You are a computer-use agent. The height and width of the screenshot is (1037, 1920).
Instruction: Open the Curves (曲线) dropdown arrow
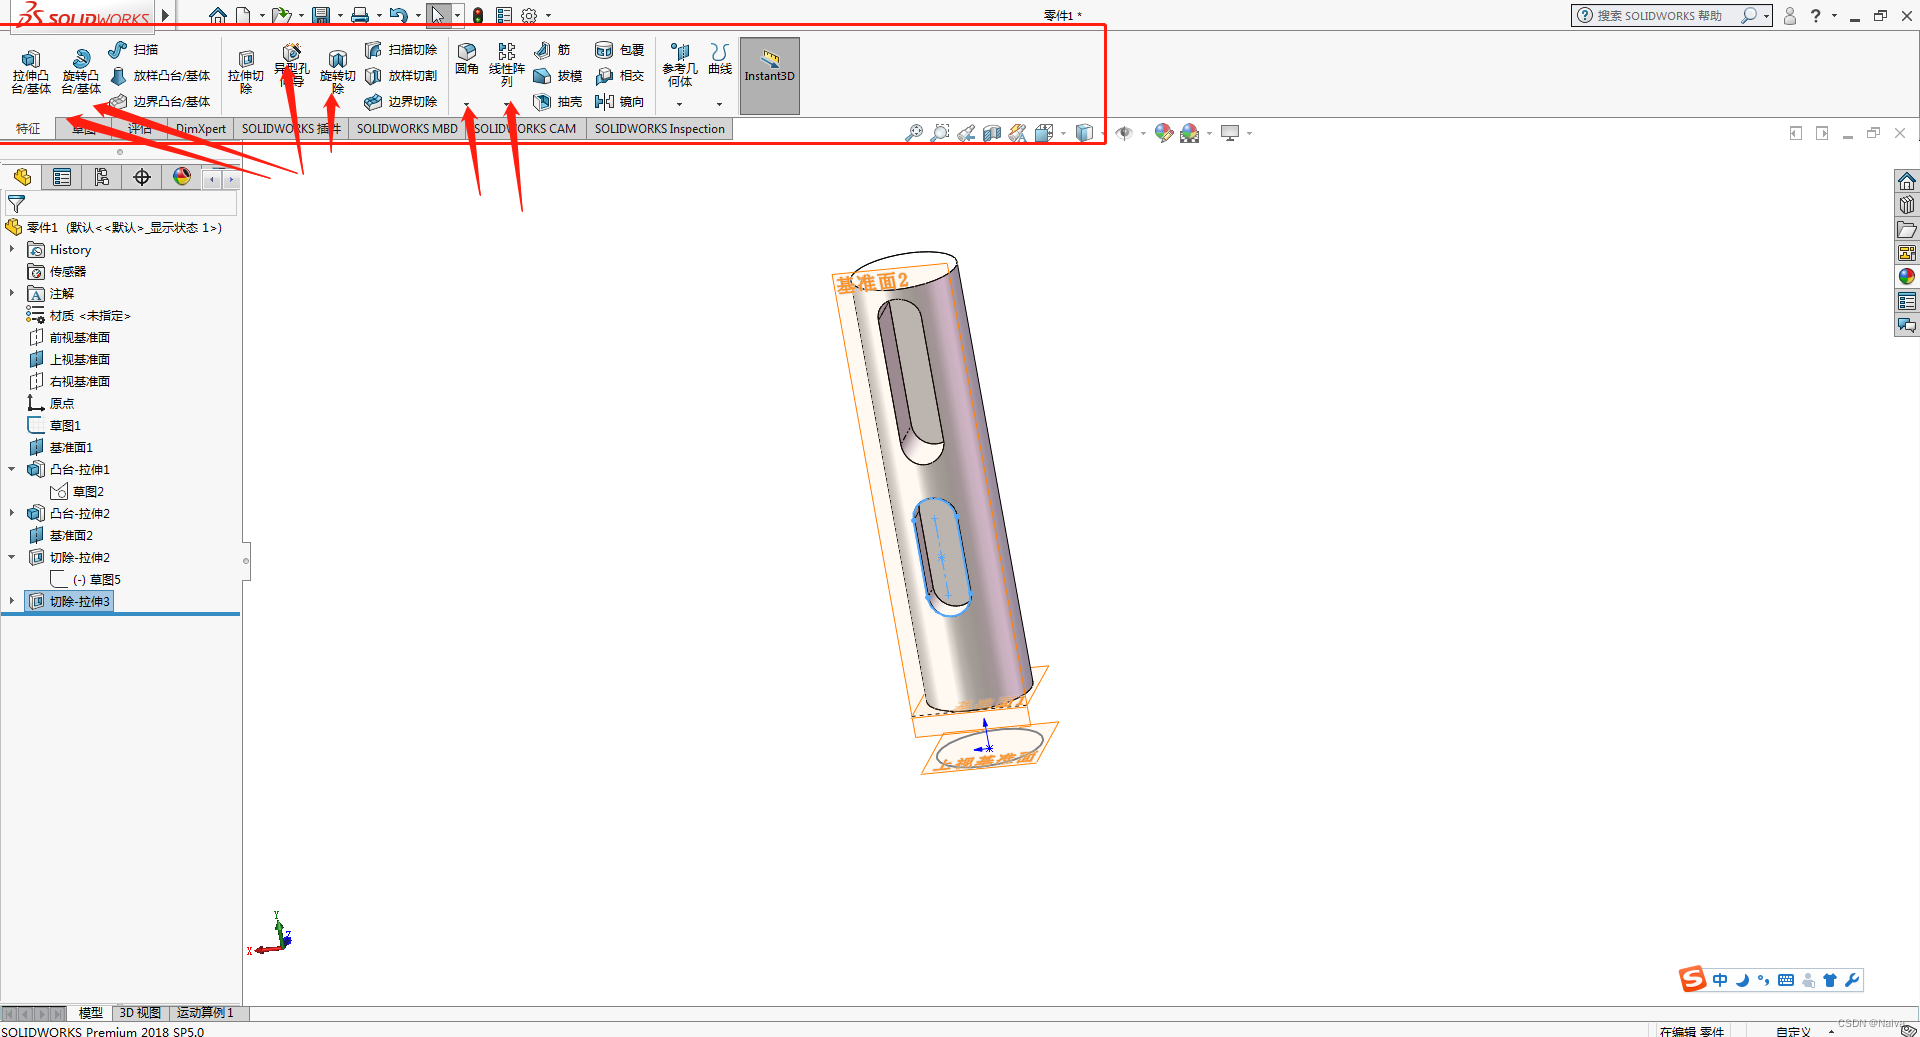(x=719, y=104)
